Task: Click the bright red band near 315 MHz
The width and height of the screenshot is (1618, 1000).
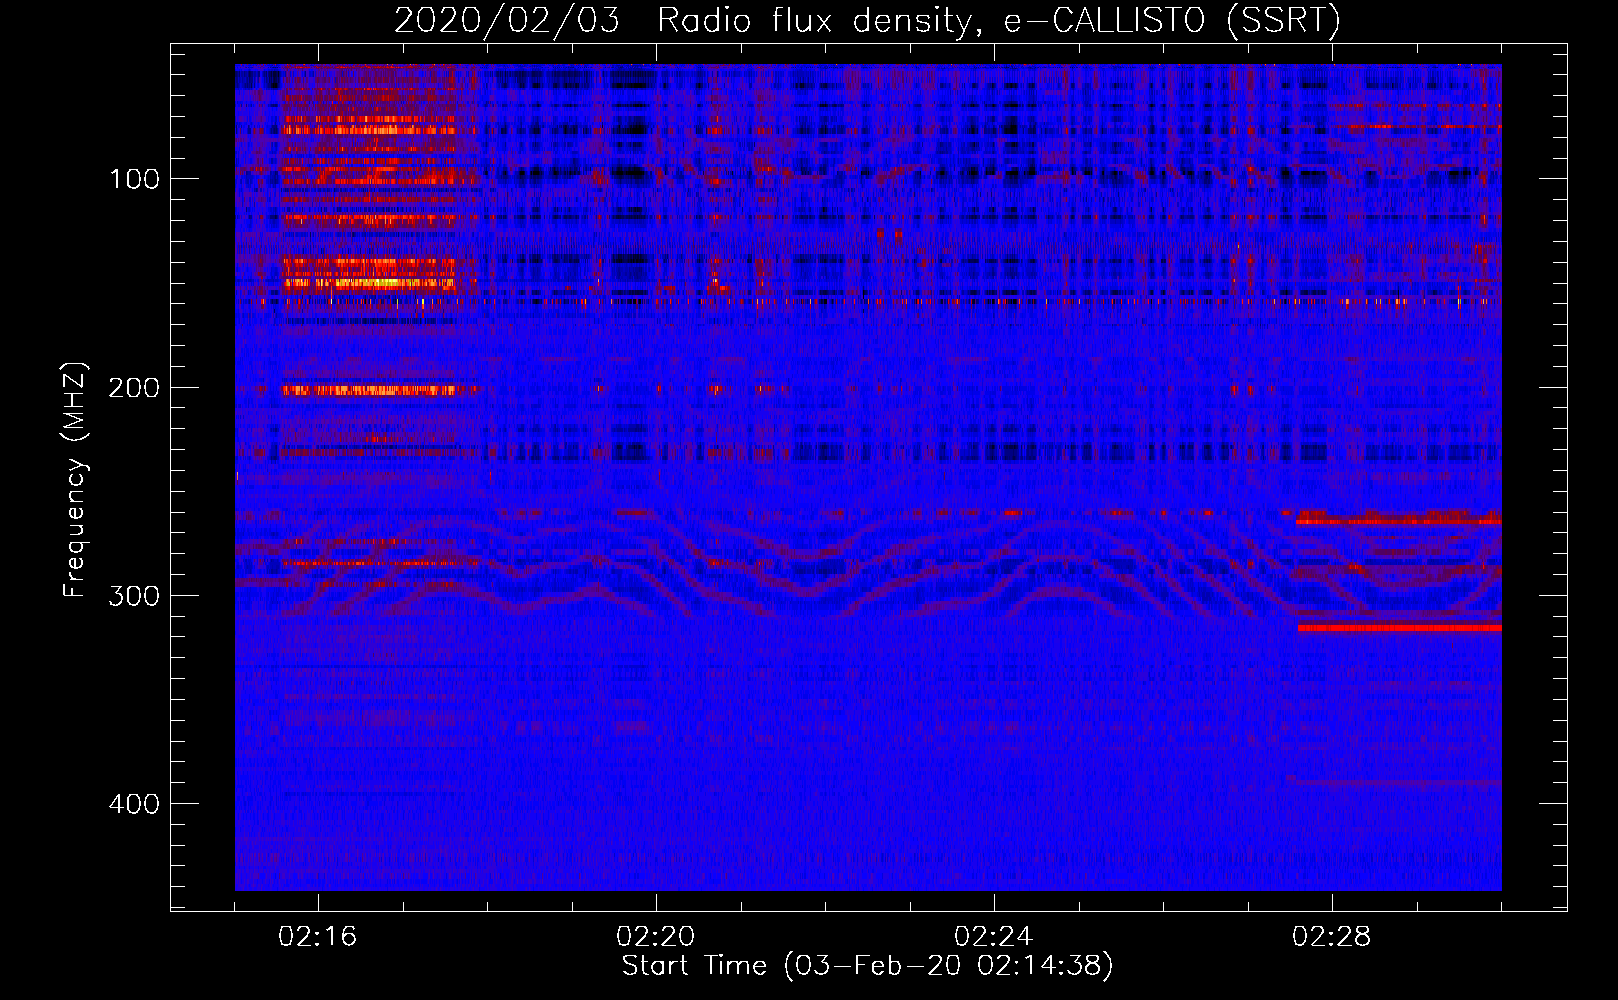Action: click(1399, 628)
